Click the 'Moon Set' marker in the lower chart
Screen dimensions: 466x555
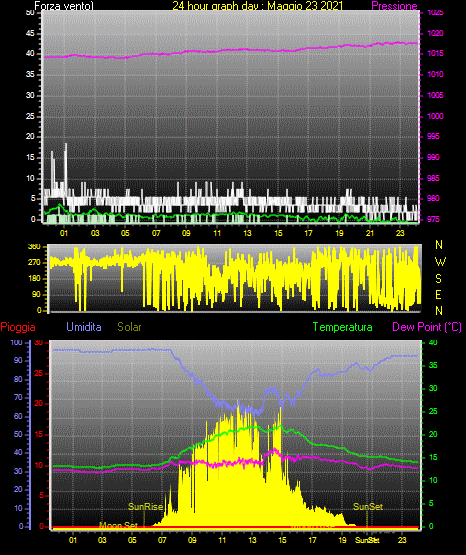point(118,525)
